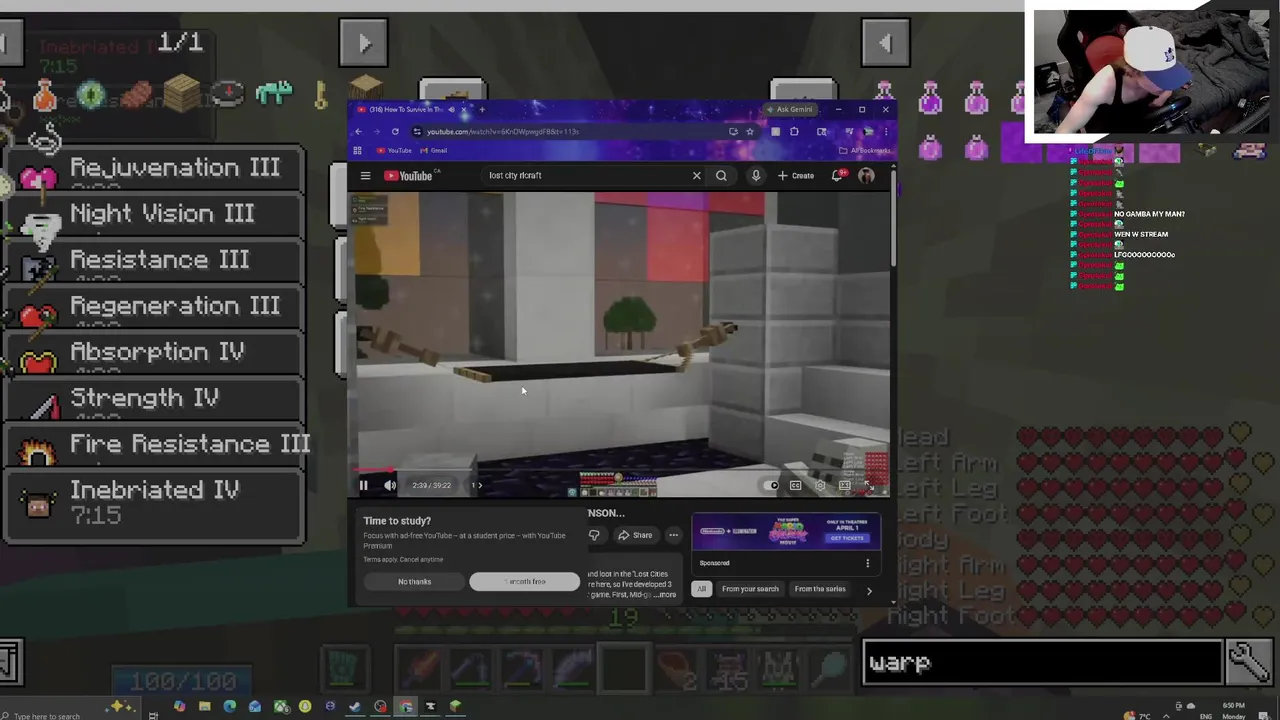Select Absorption IV effect entry
The image size is (1280, 720).
click(154, 354)
